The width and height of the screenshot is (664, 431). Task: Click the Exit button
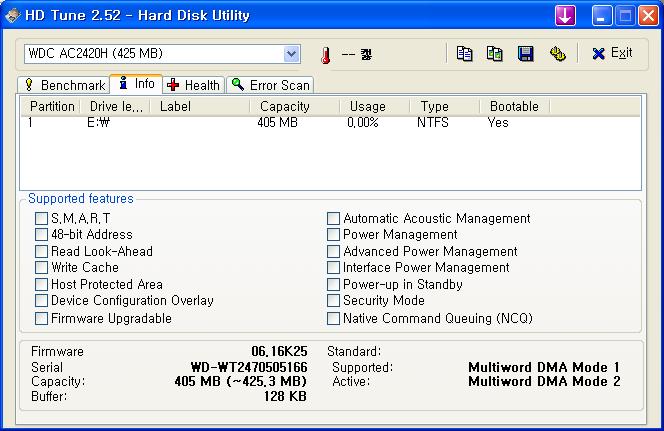tap(612, 53)
